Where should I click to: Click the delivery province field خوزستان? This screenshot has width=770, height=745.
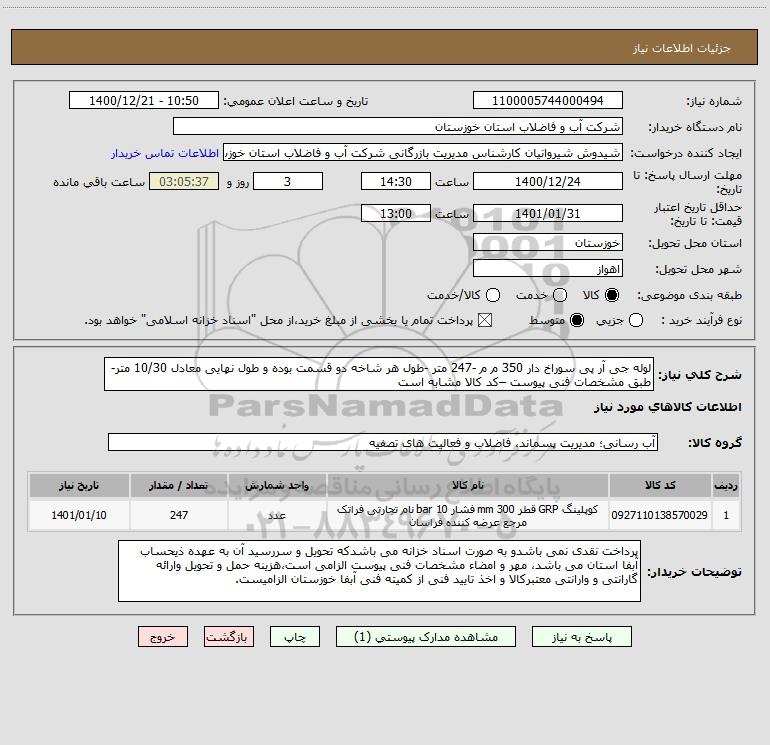tap(548, 243)
